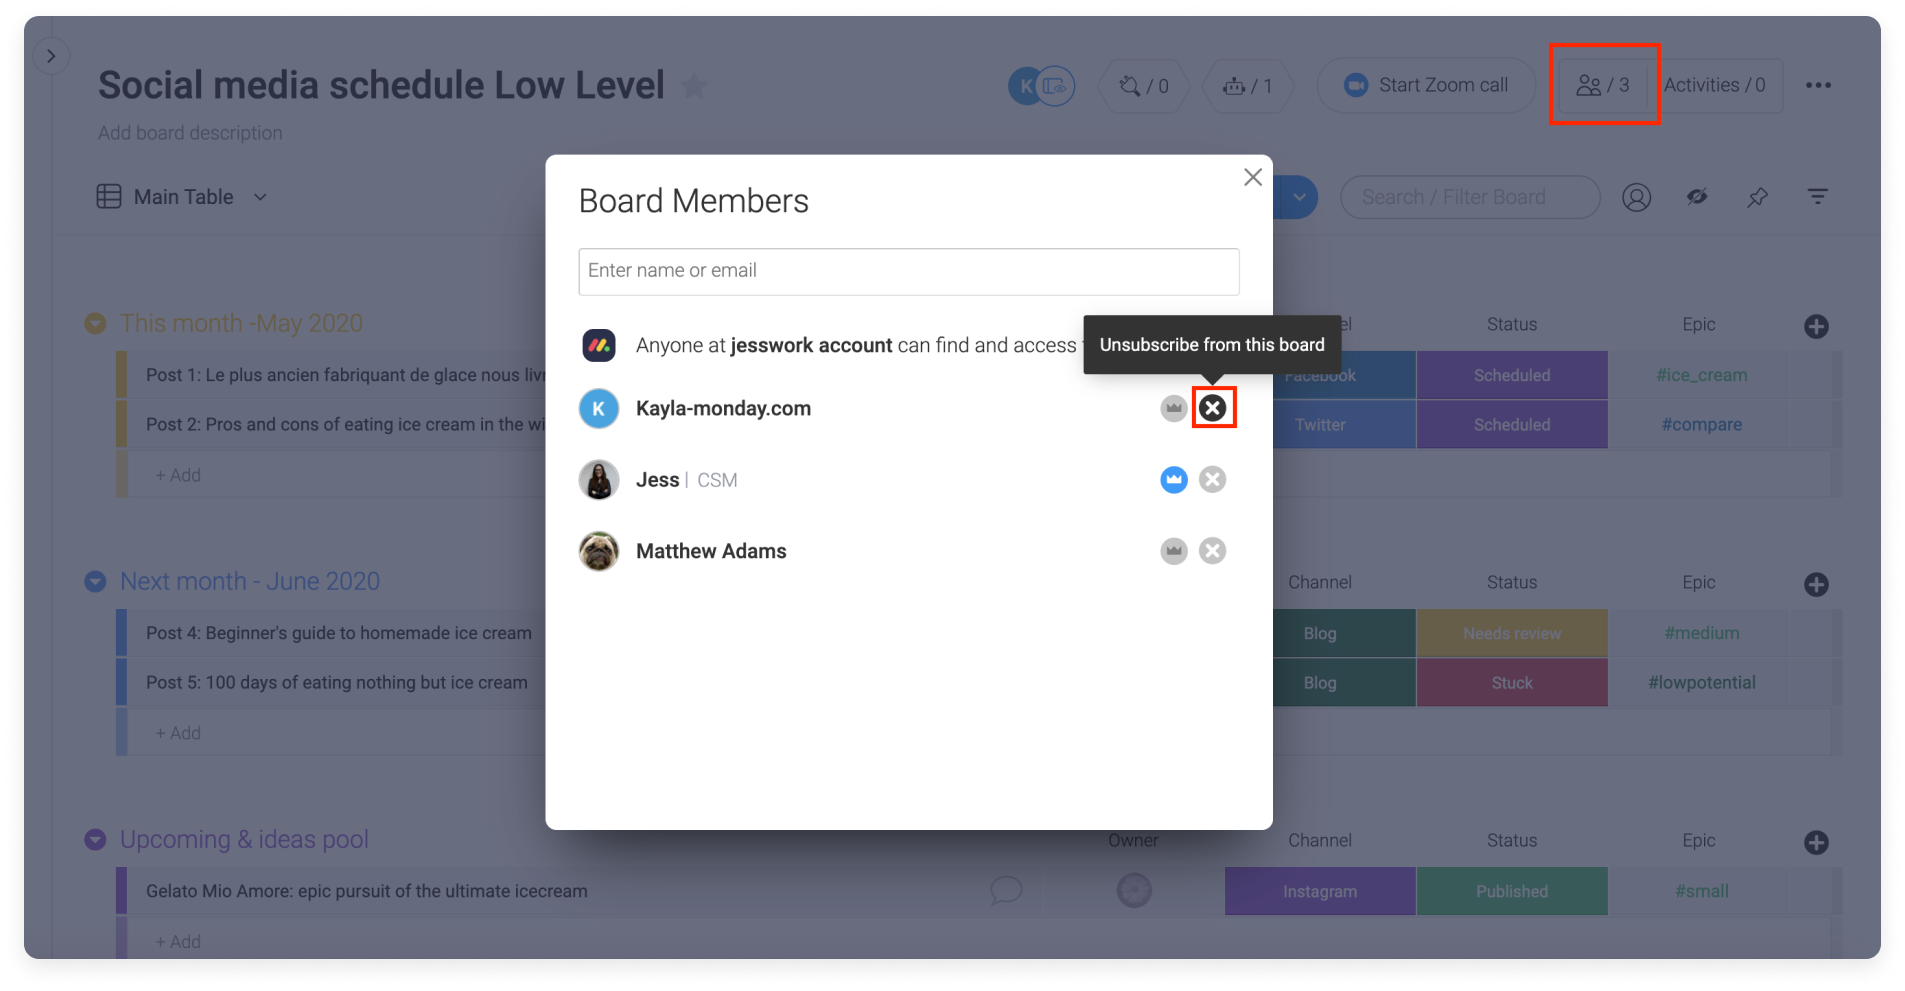Click Status column header in June group
Image resolution: width=1905 pixels, height=991 pixels.
(1511, 582)
